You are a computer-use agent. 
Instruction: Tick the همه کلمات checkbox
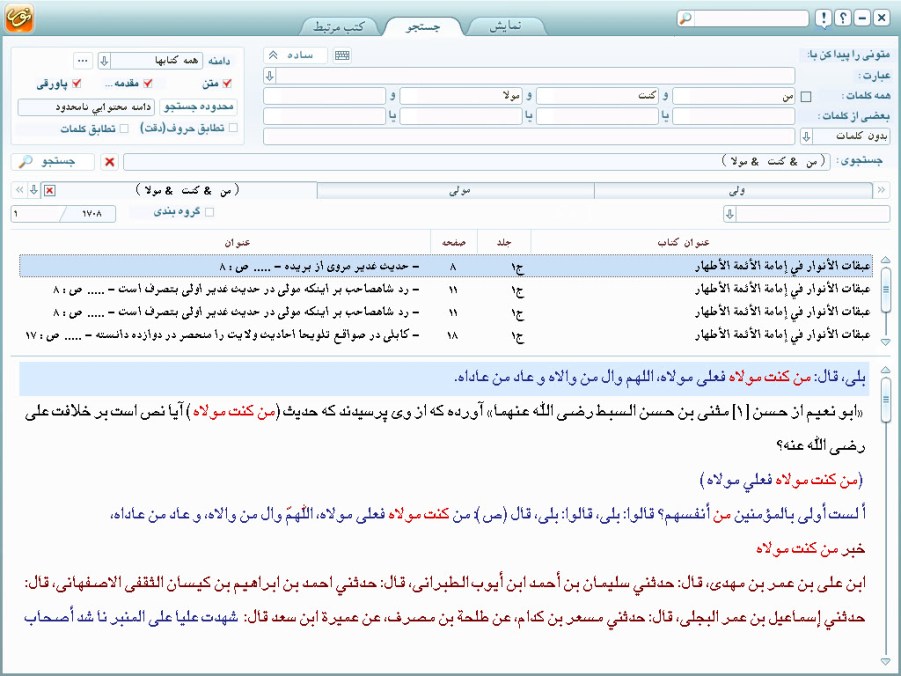click(806, 97)
